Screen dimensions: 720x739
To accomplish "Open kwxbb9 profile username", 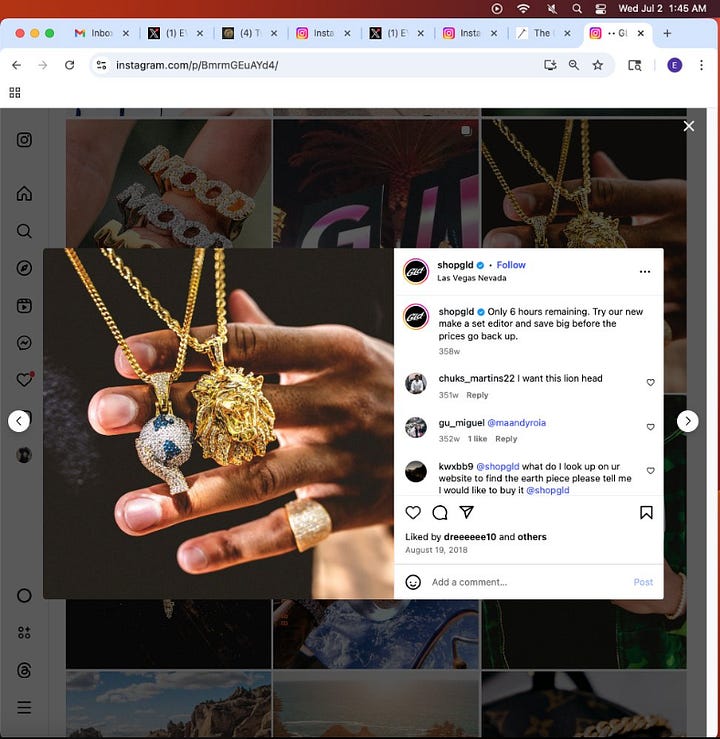I will point(455,466).
